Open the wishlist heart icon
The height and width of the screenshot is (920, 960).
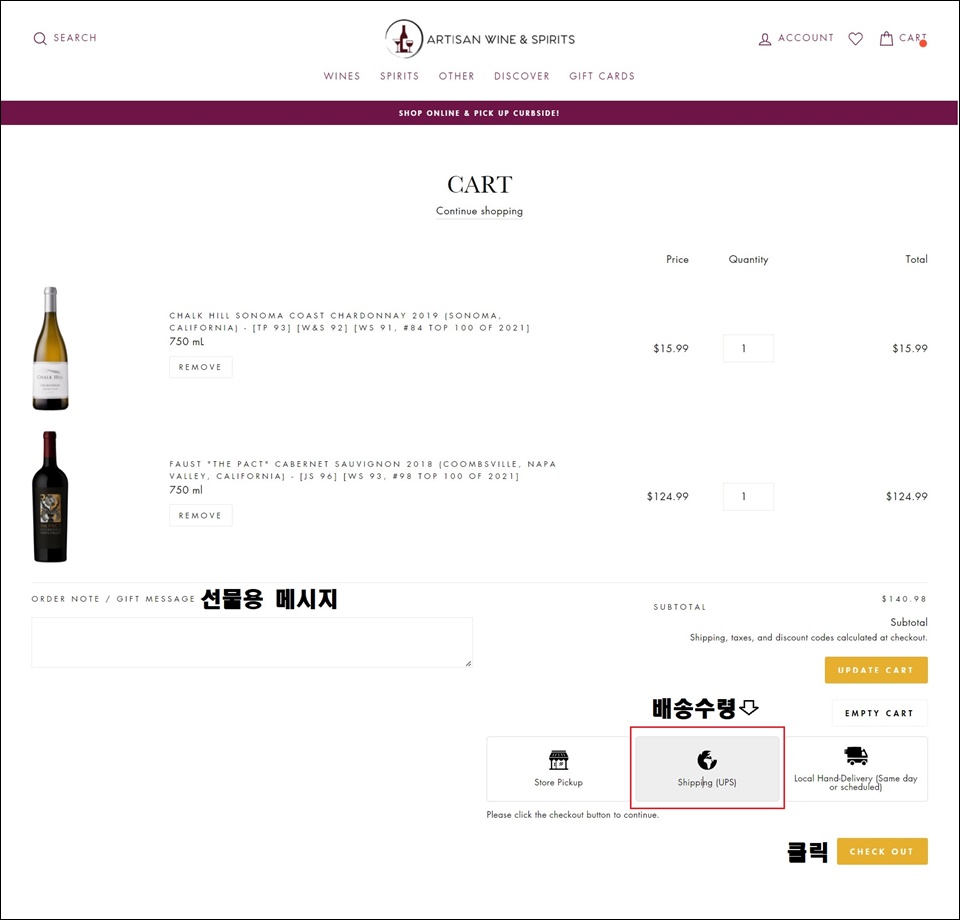[x=855, y=39]
